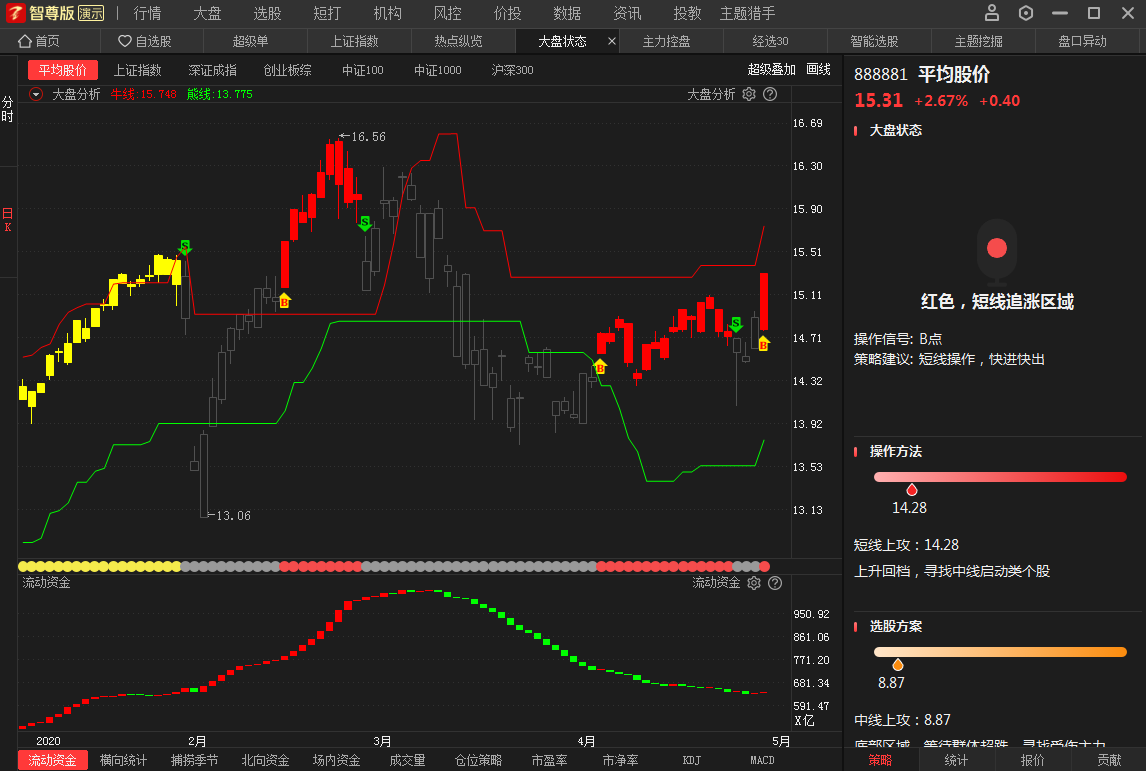Open the 贡献 tab in right panel
Image resolution: width=1146 pixels, height=771 pixels.
click(1109, 760)
